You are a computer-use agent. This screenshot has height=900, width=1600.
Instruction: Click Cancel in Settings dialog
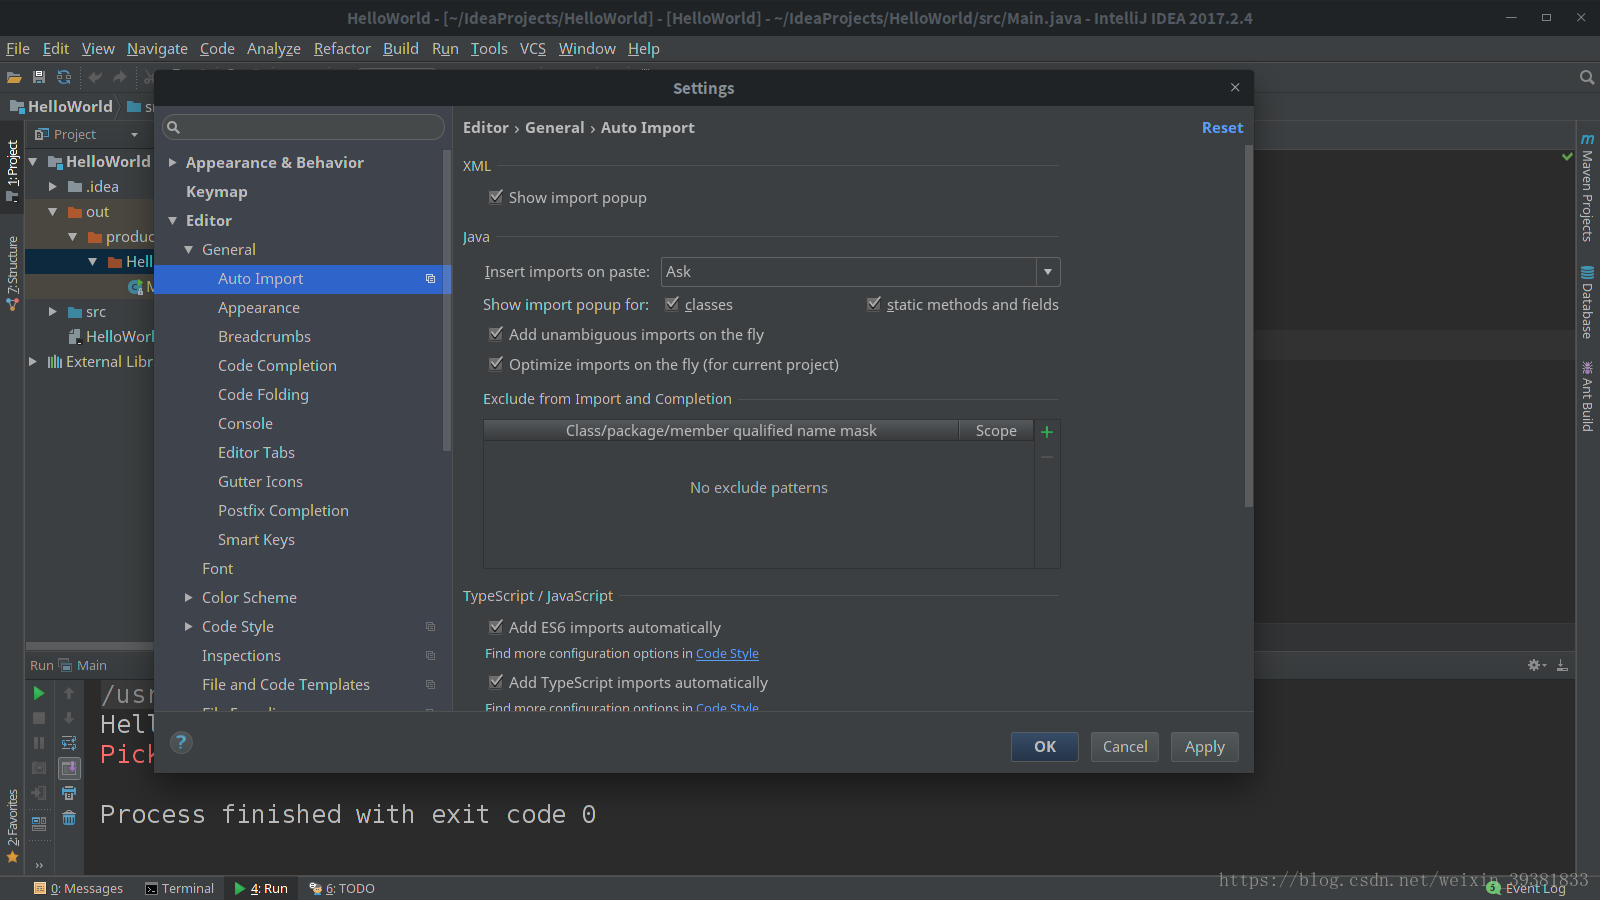1125,747
